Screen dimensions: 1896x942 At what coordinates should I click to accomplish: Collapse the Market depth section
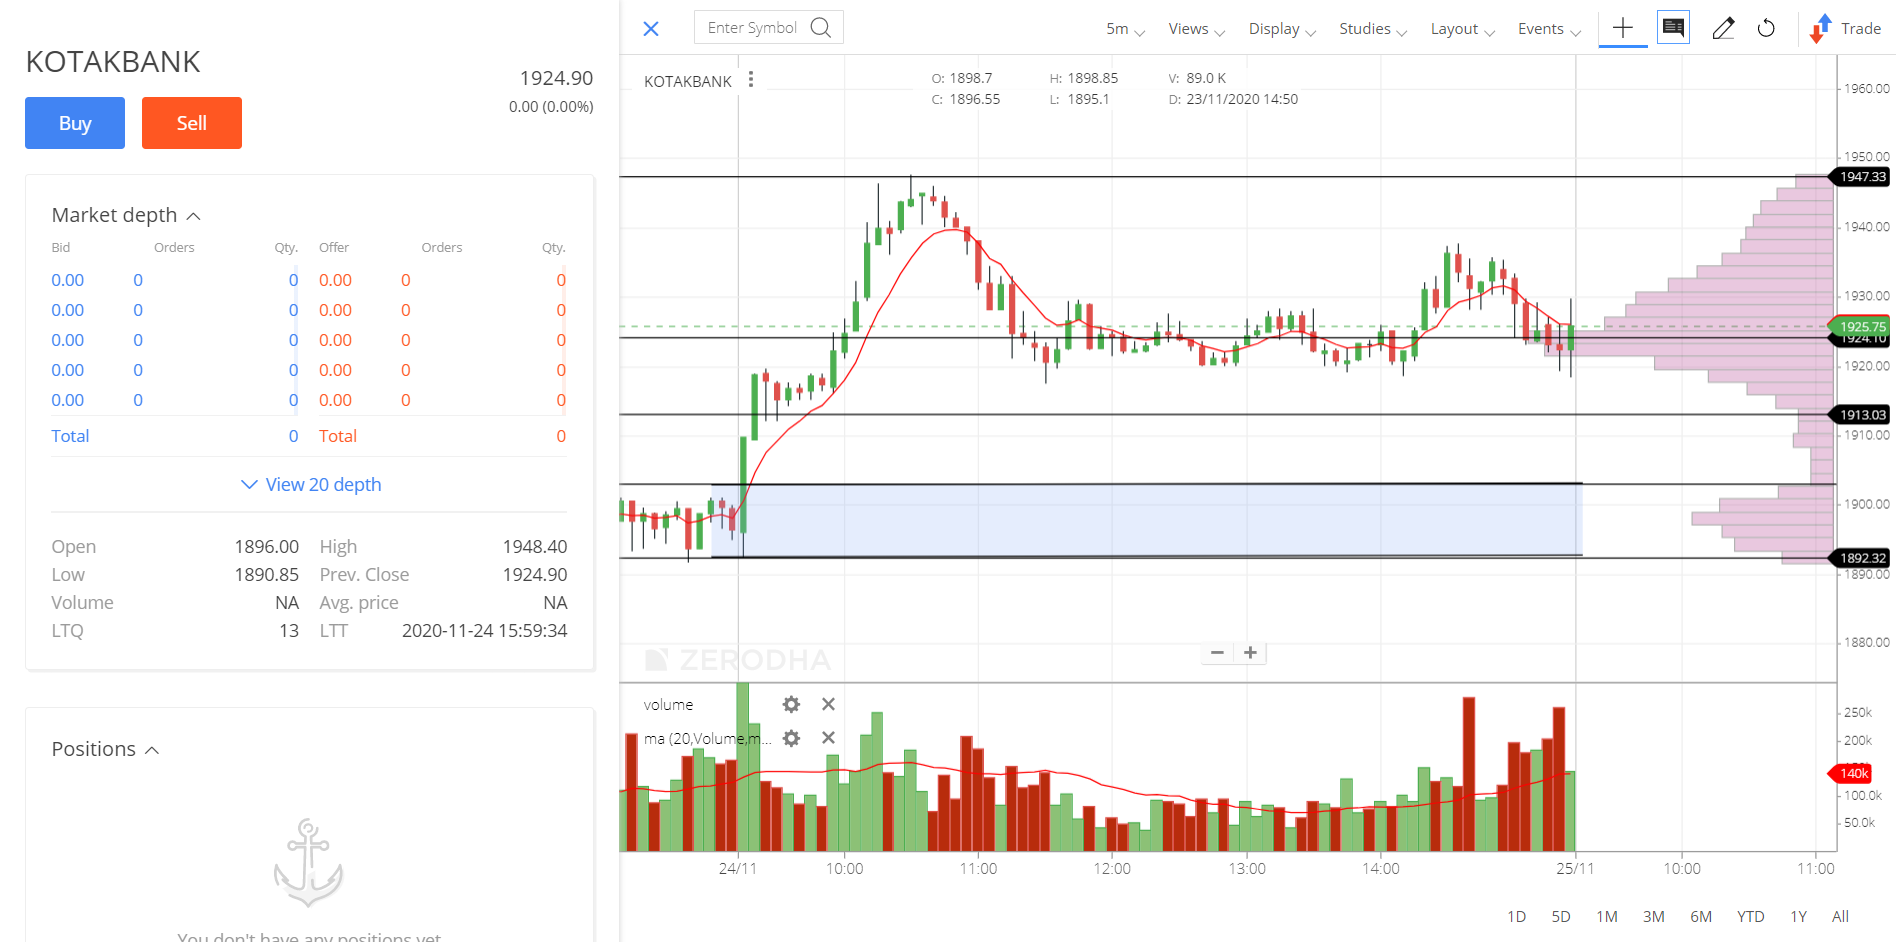click(126, 215)
